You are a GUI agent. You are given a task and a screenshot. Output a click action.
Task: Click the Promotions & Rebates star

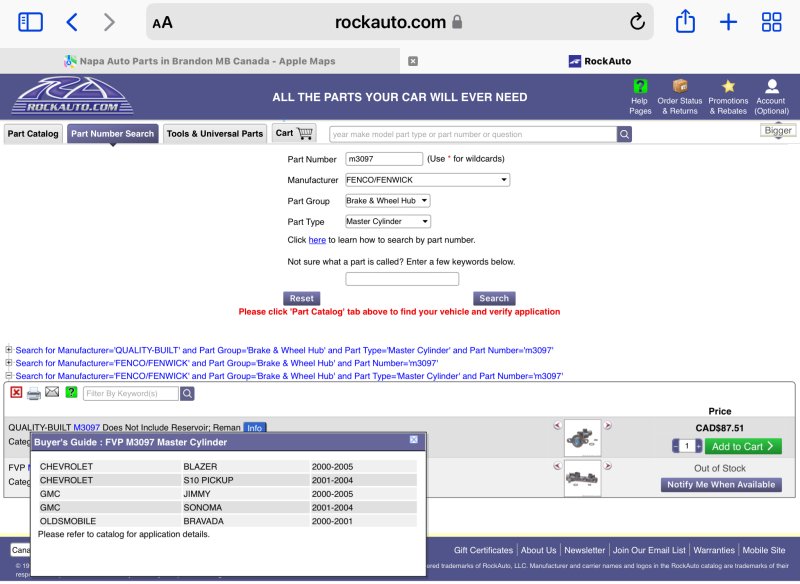point(728,87)
